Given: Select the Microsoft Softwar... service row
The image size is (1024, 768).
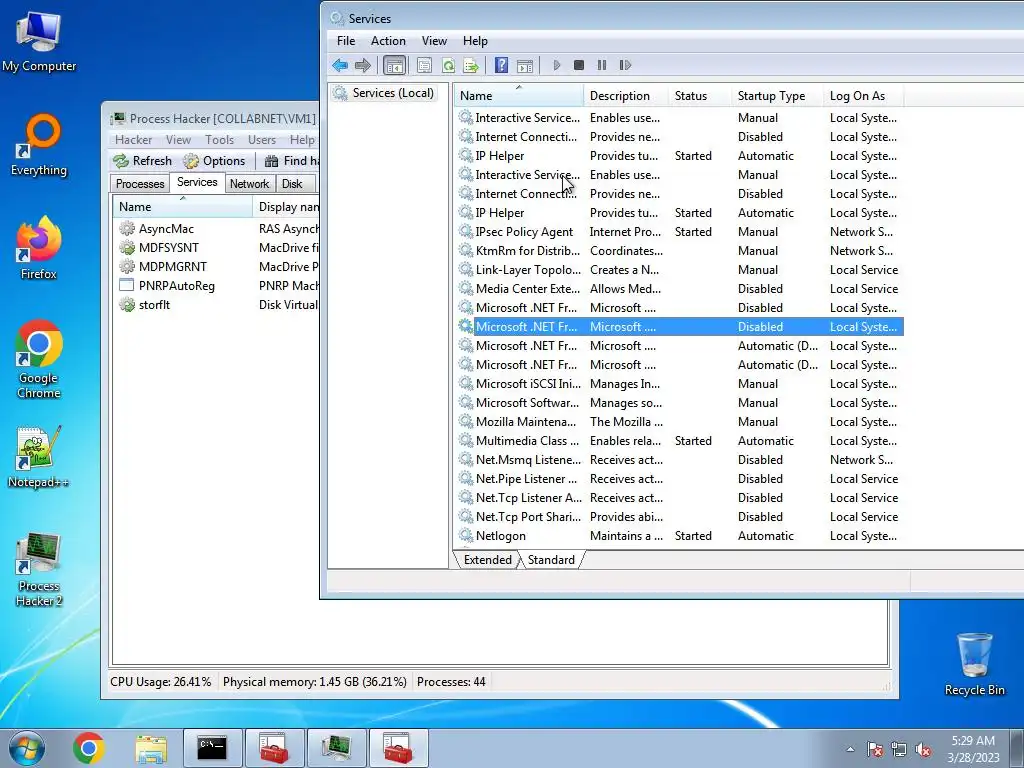Looking at the screenshot, I should pos(679,403).
